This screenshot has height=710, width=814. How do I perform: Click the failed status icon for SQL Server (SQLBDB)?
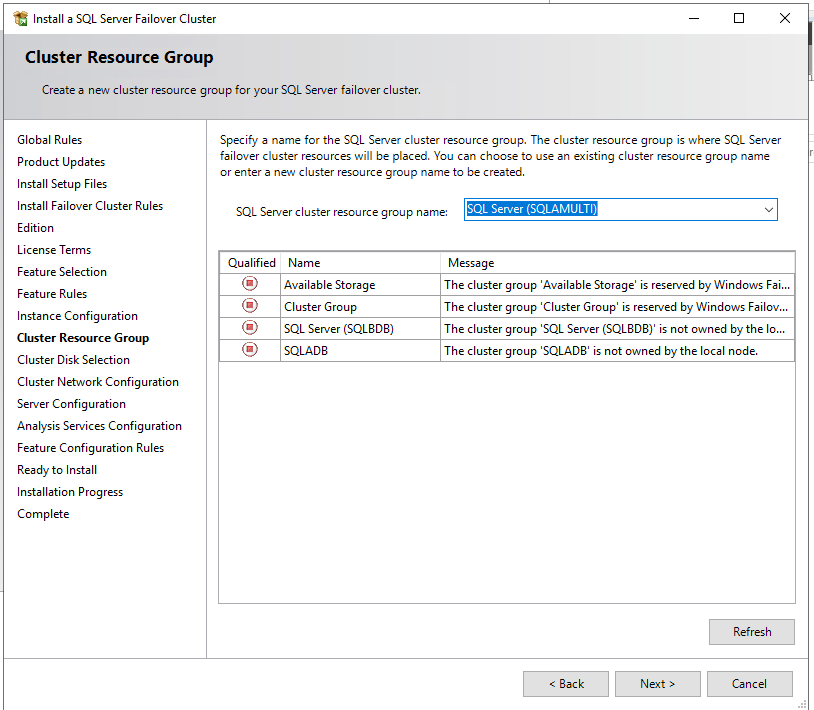[x=250, y=327]
